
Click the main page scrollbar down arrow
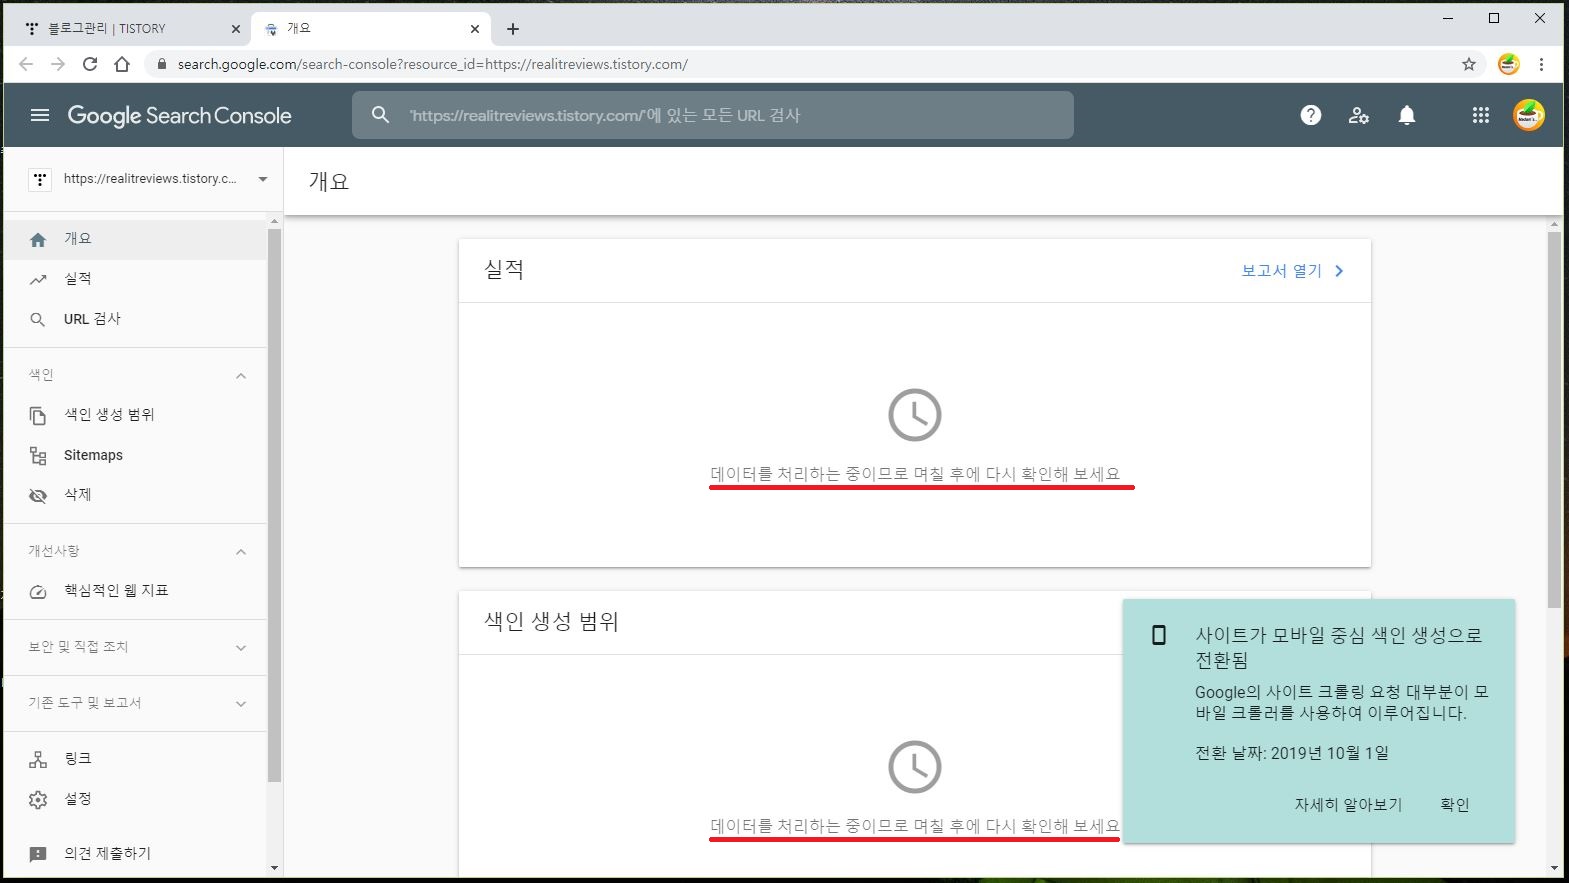tap(1554, 868)
